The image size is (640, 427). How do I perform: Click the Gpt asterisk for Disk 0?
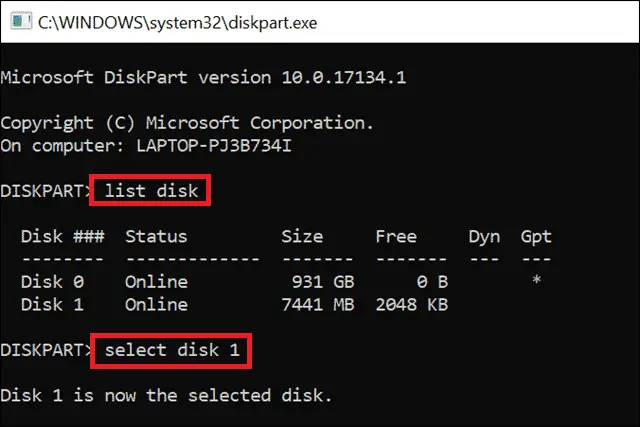tap(536, 280)
